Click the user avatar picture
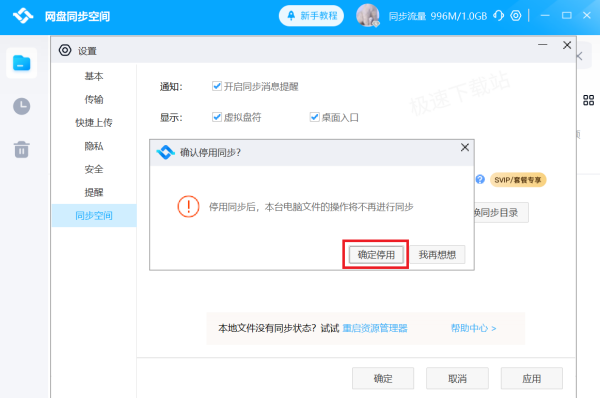The image size is (600, 398). (x=368, y=16)
